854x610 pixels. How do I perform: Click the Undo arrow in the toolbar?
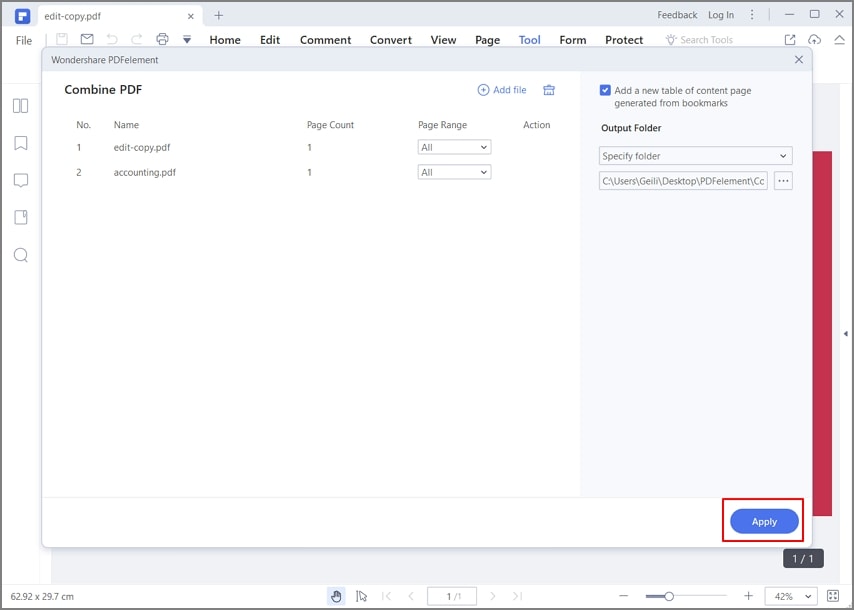pyautogui.click(x=112, y=37)
